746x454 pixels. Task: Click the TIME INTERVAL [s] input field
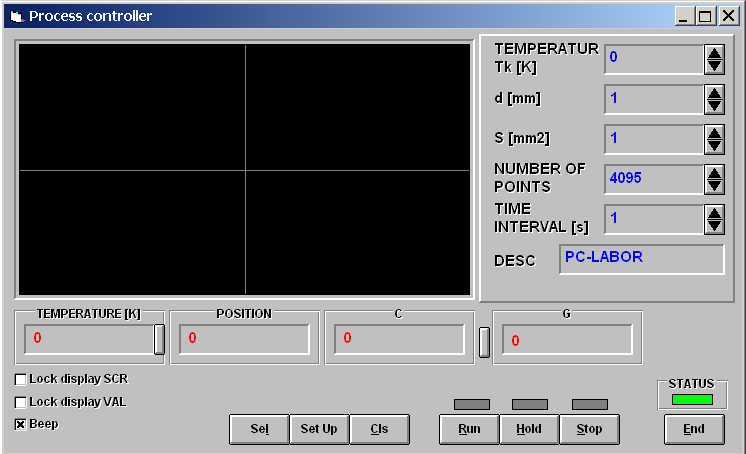click(654, 219)
